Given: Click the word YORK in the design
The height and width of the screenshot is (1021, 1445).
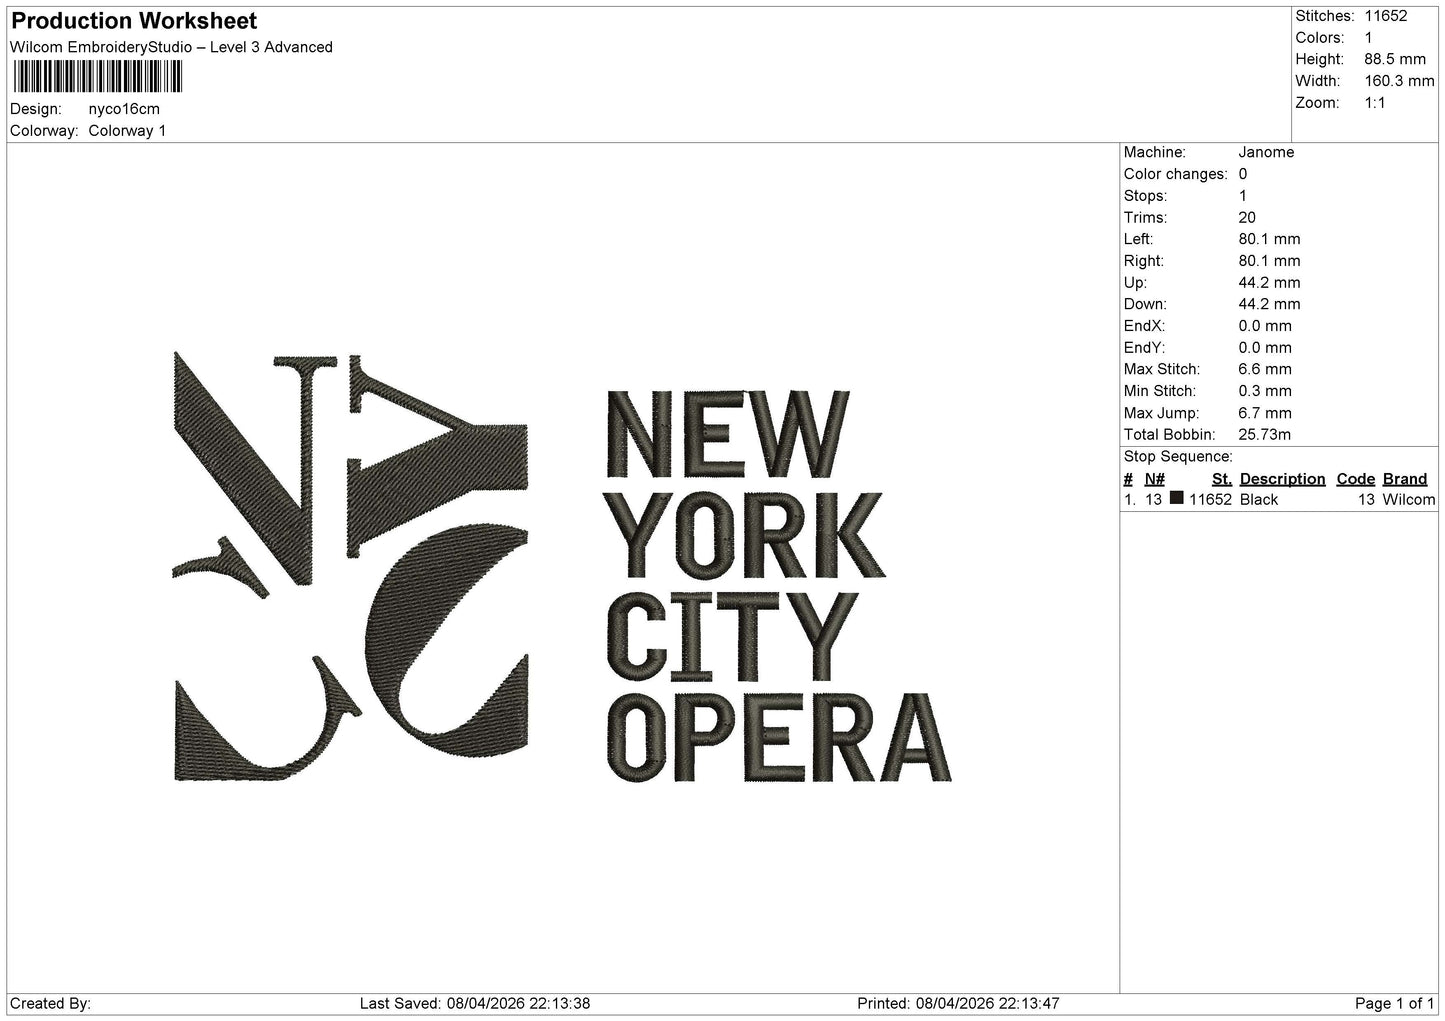Looking at the screenshot, I should [746, 535].
